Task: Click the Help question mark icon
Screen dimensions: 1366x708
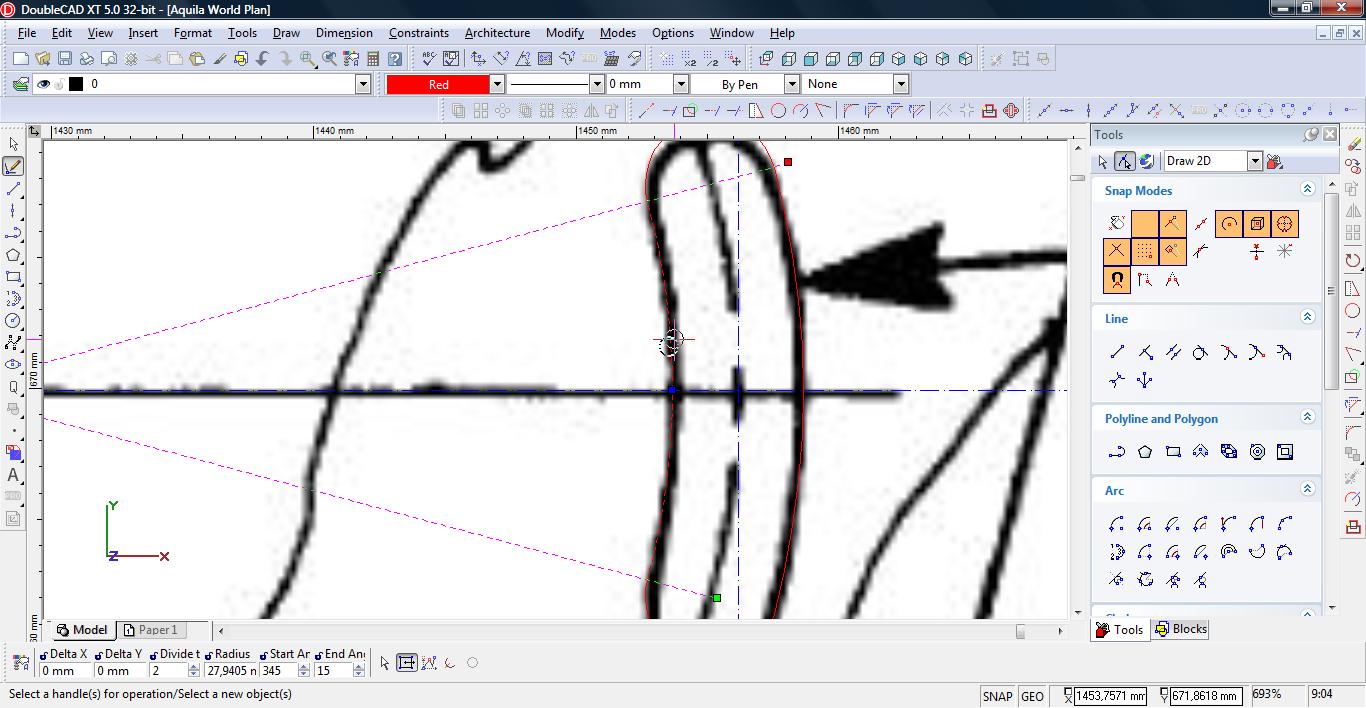Action: coord(395,59)
